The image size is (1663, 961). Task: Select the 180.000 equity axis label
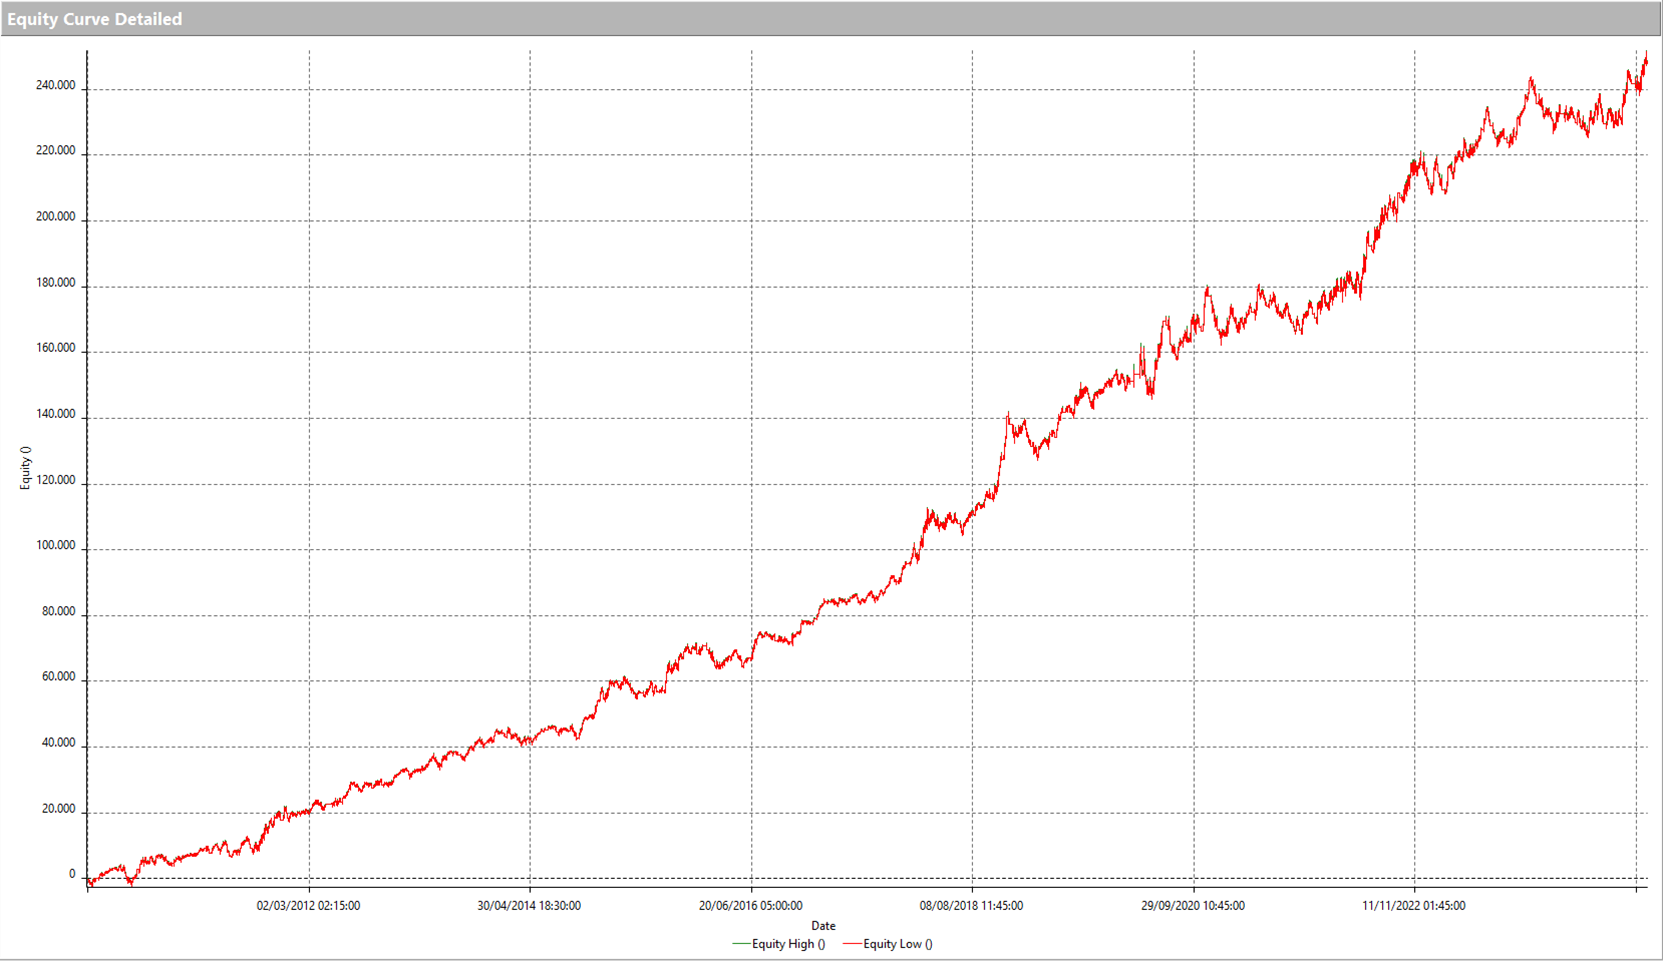(55, 283)
